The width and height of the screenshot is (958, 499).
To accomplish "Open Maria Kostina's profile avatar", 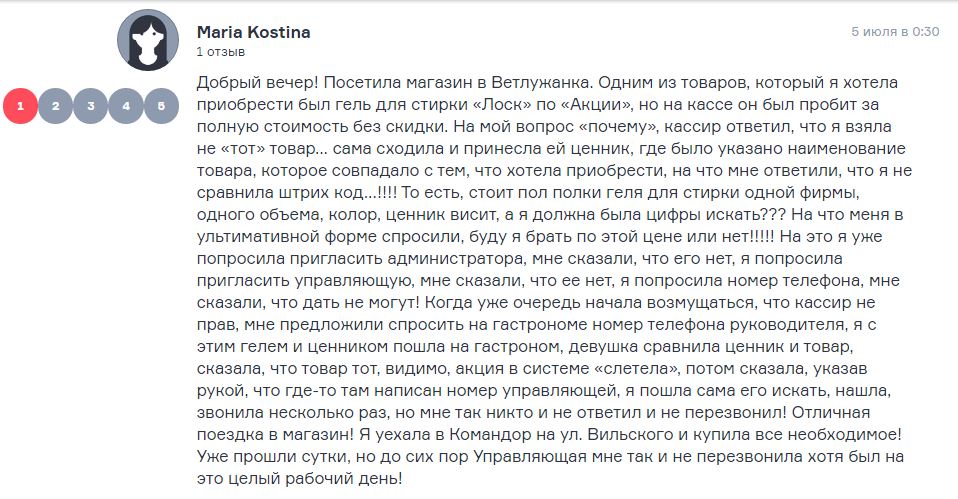I will click(x=148, y=40).
